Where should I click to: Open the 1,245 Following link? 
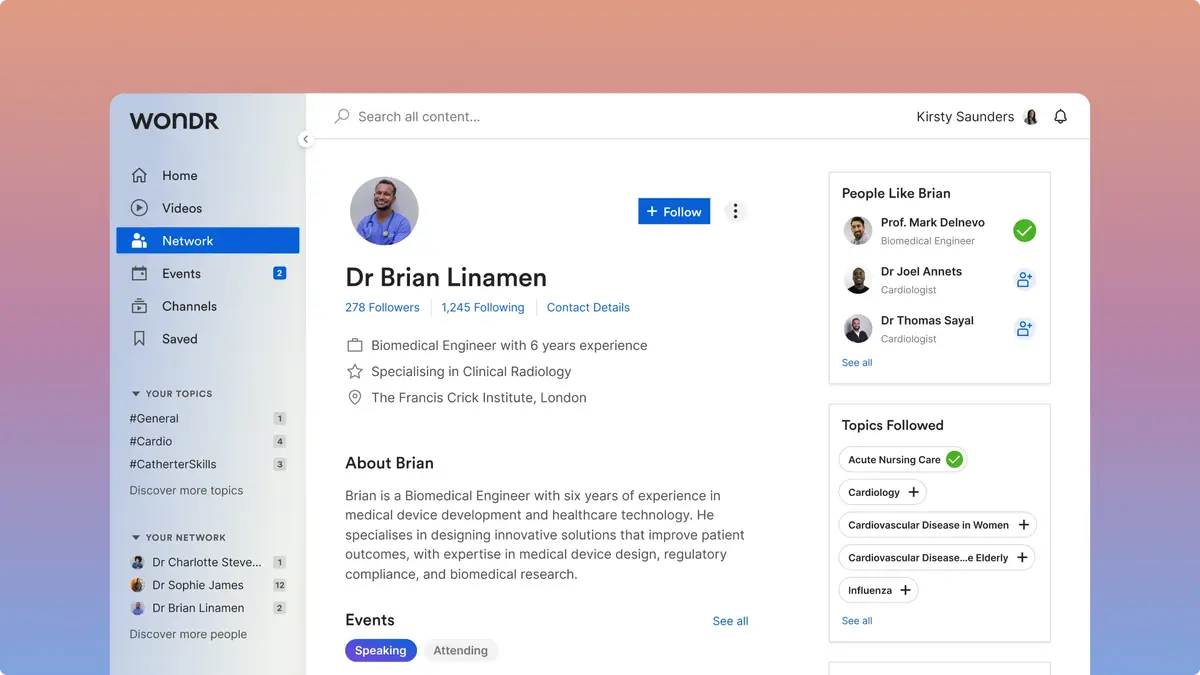483,307
